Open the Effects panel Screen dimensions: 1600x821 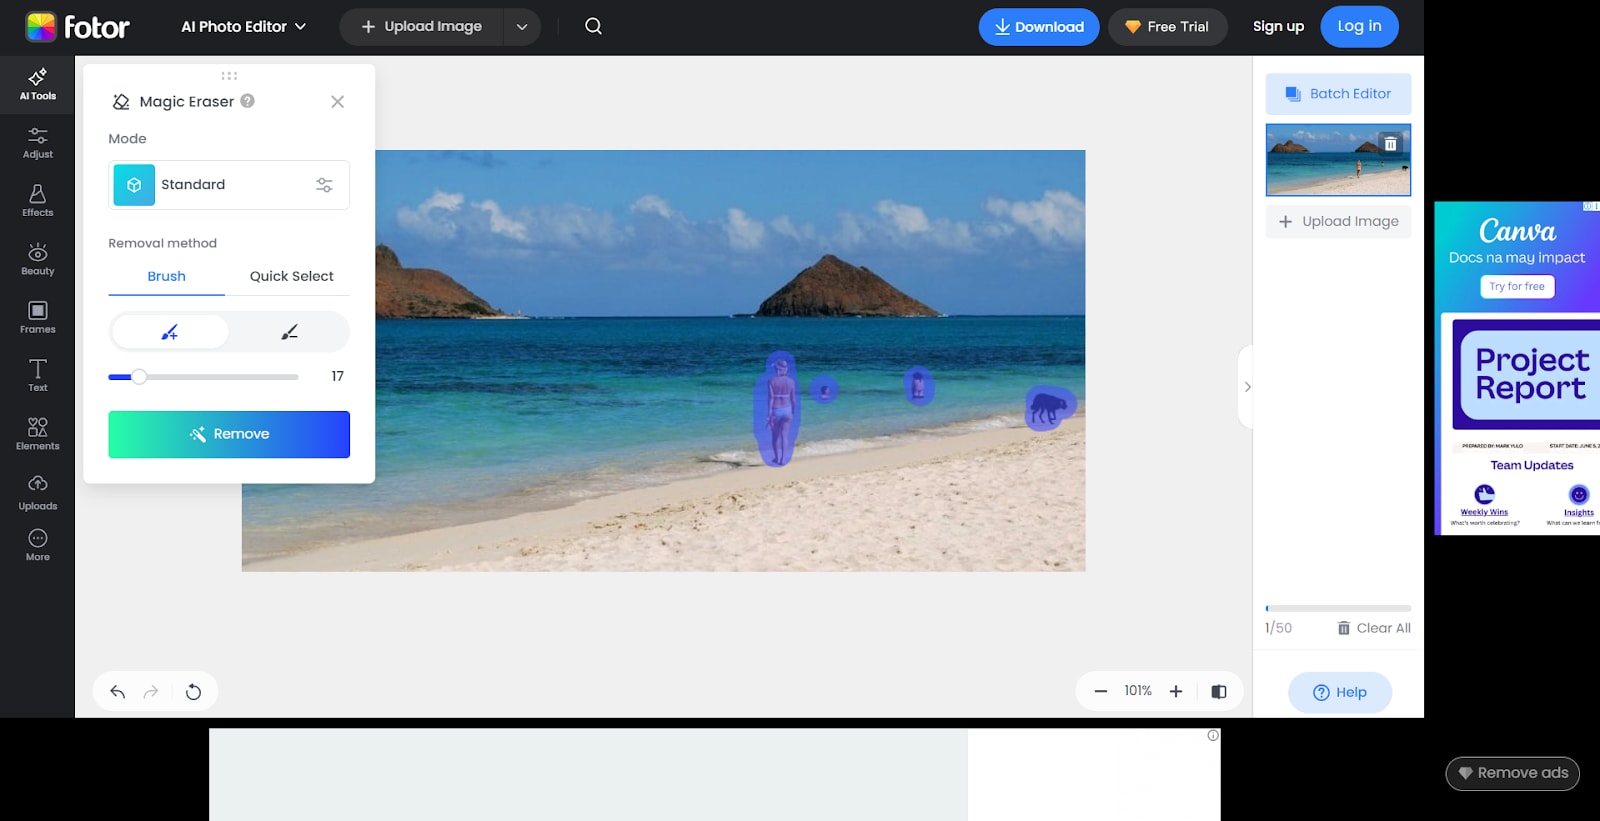(37, 201)
